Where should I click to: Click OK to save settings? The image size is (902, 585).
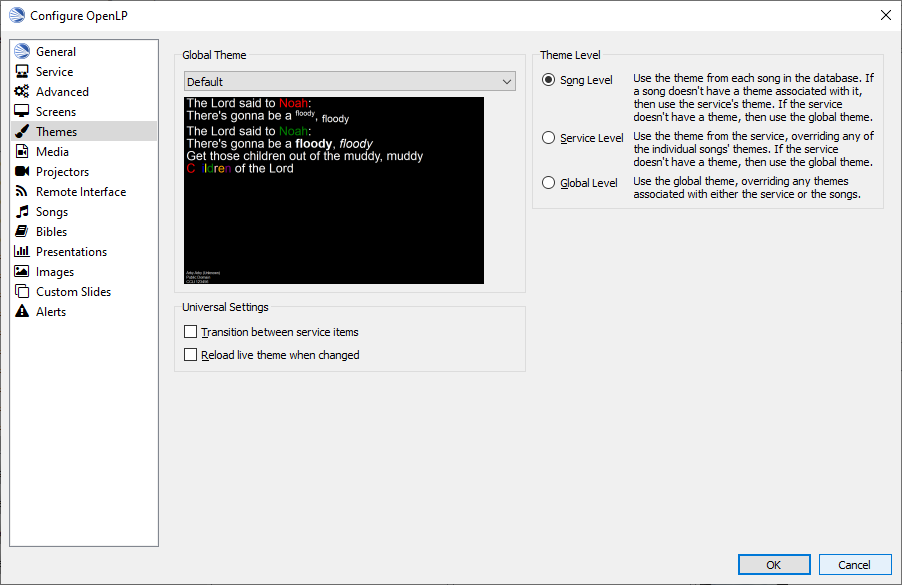click(774, 564)
